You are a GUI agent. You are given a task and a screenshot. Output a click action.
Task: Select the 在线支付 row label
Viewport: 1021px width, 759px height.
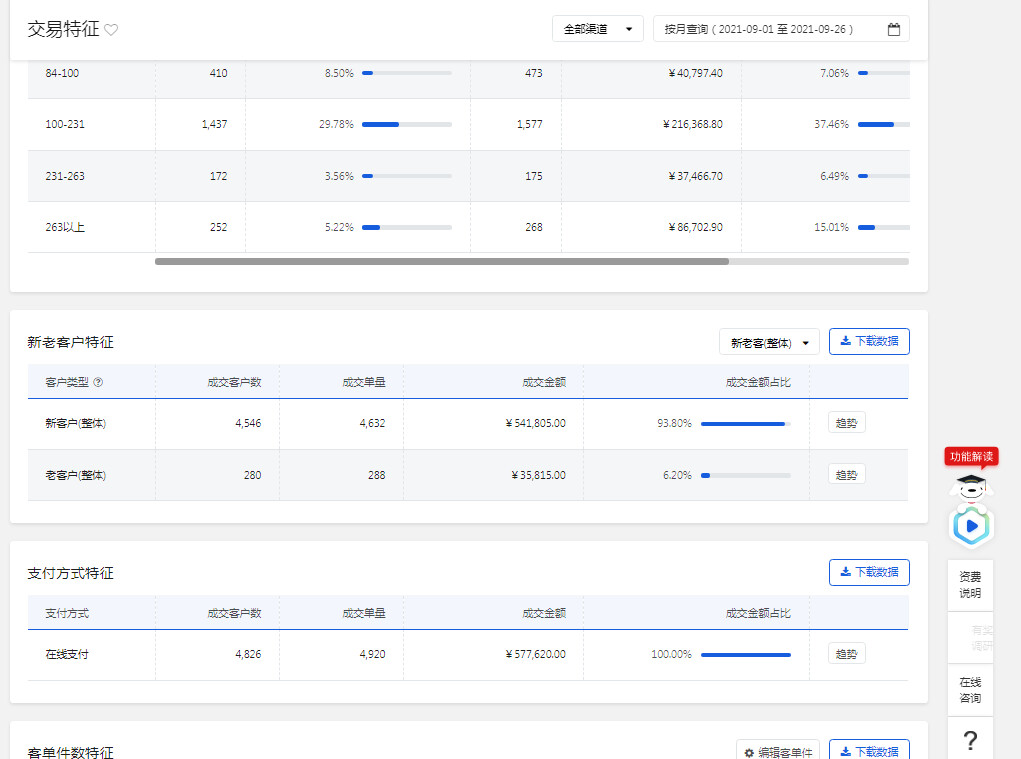point(67,654)
